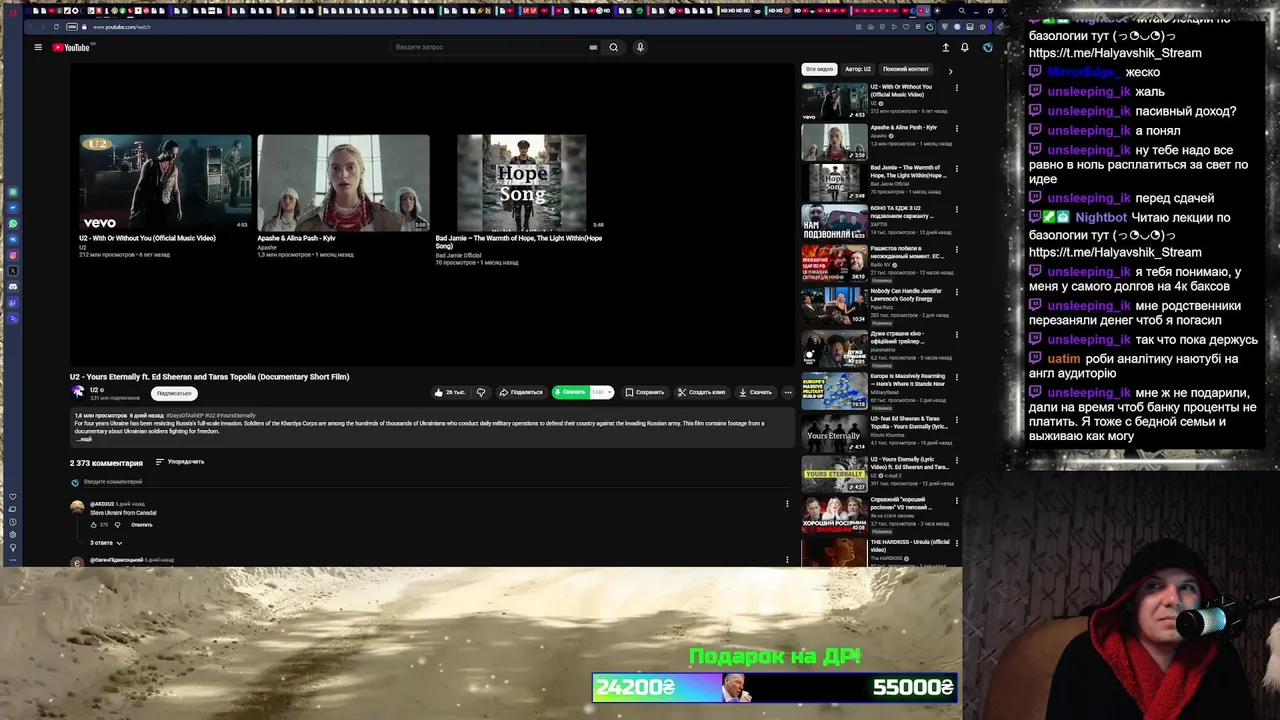Expand the description with "...ещё"

(x=84, y=439)
